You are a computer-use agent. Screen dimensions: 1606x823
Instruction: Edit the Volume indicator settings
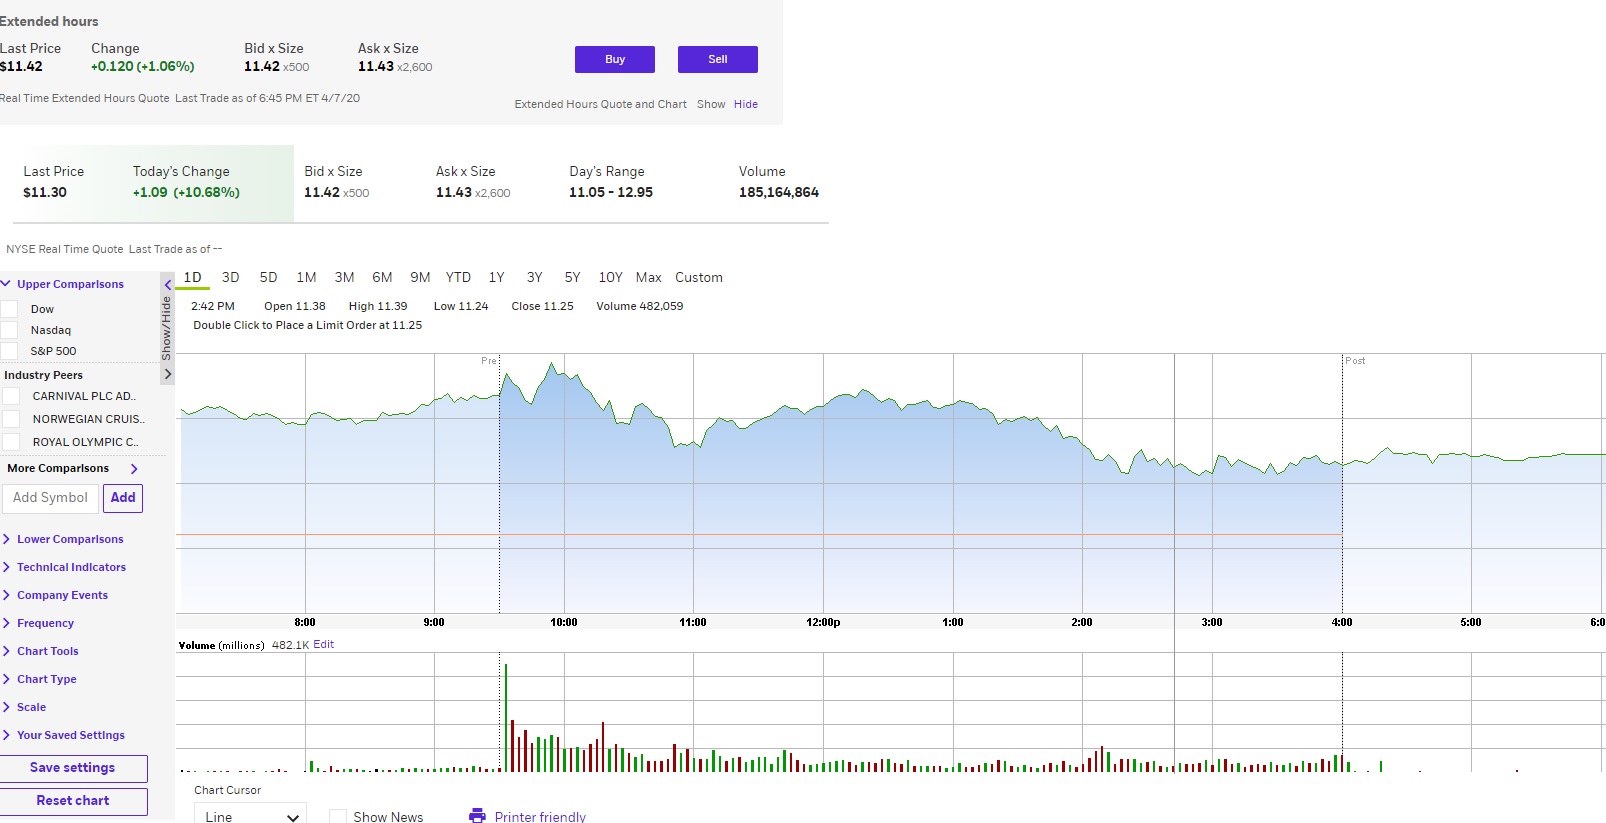[x=324, y=645]
